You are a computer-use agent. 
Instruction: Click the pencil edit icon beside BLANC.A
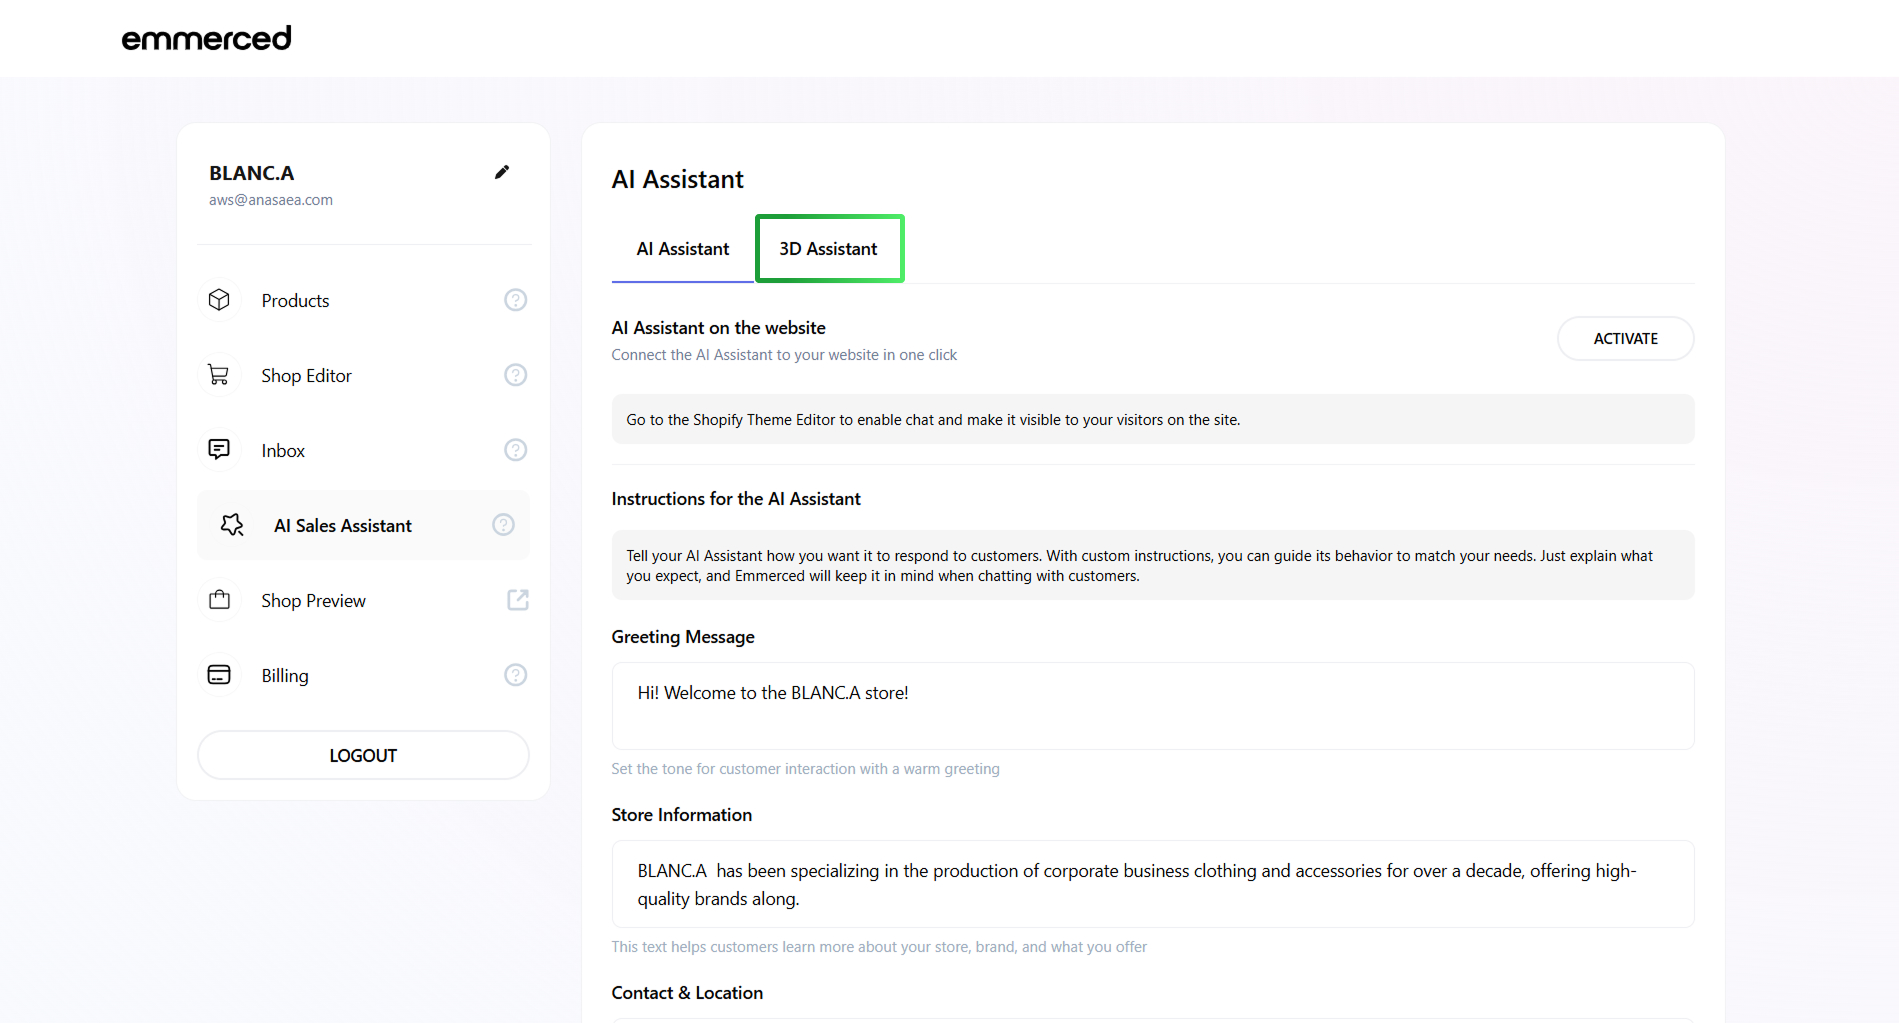[x=502, y=172]
